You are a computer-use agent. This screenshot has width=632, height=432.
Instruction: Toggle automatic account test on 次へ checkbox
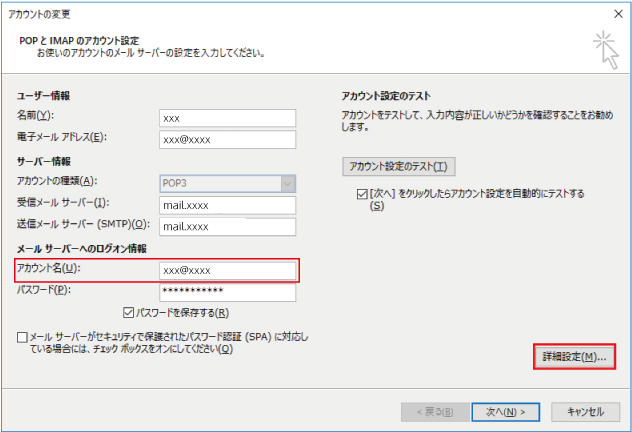tap(362, 194)
